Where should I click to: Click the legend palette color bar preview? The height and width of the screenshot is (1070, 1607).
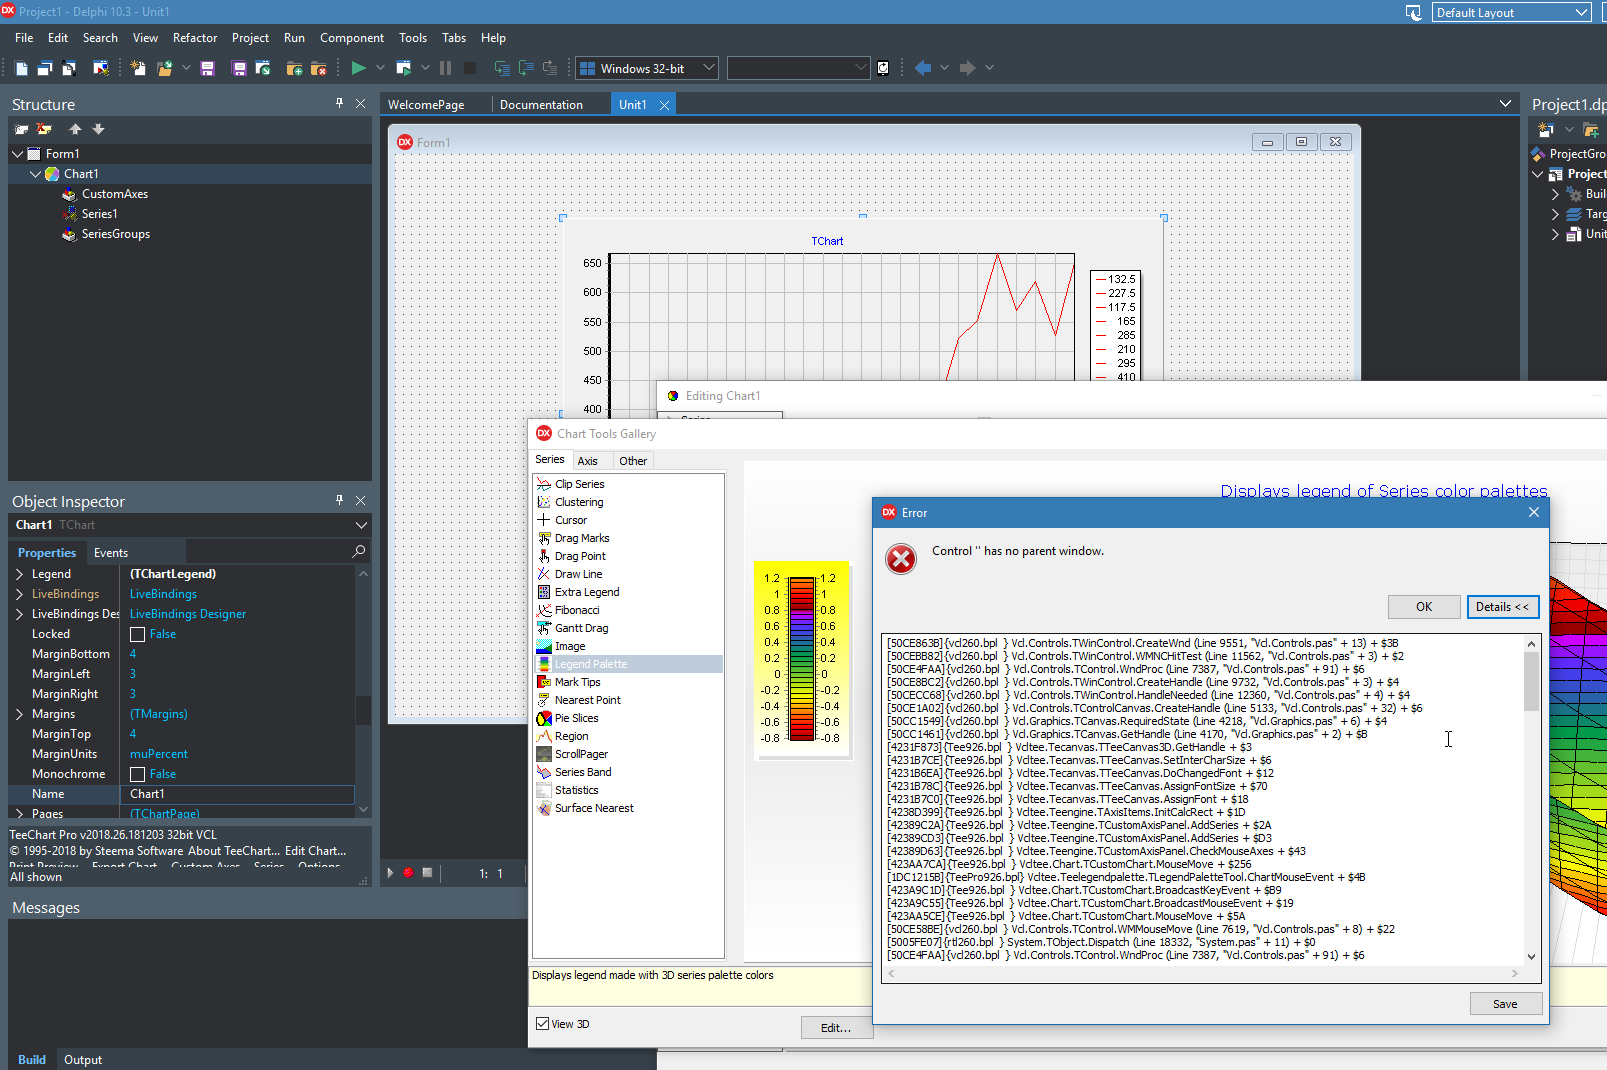(801, 659)
